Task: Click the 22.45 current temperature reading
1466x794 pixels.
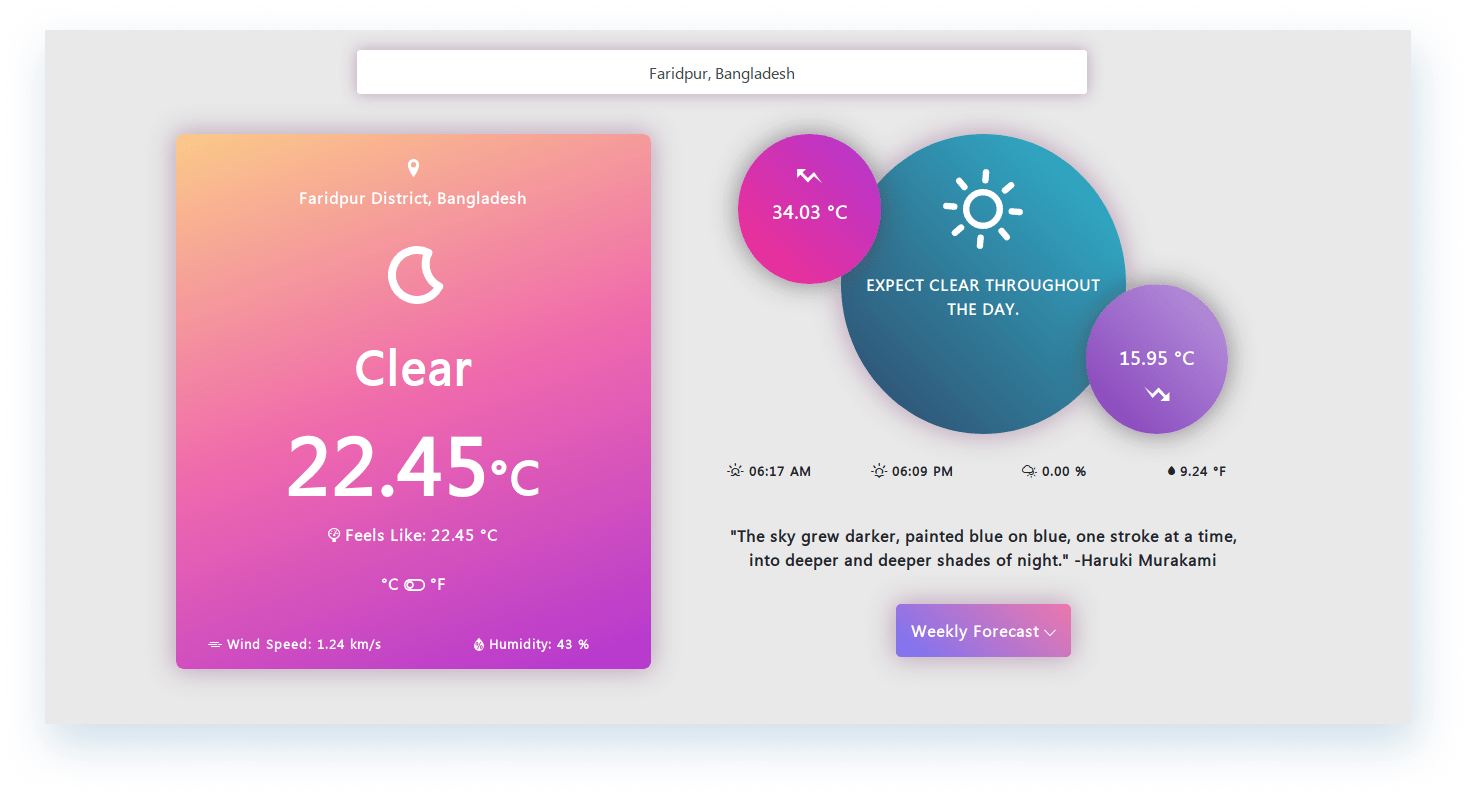Action: [x=386, y=467]
